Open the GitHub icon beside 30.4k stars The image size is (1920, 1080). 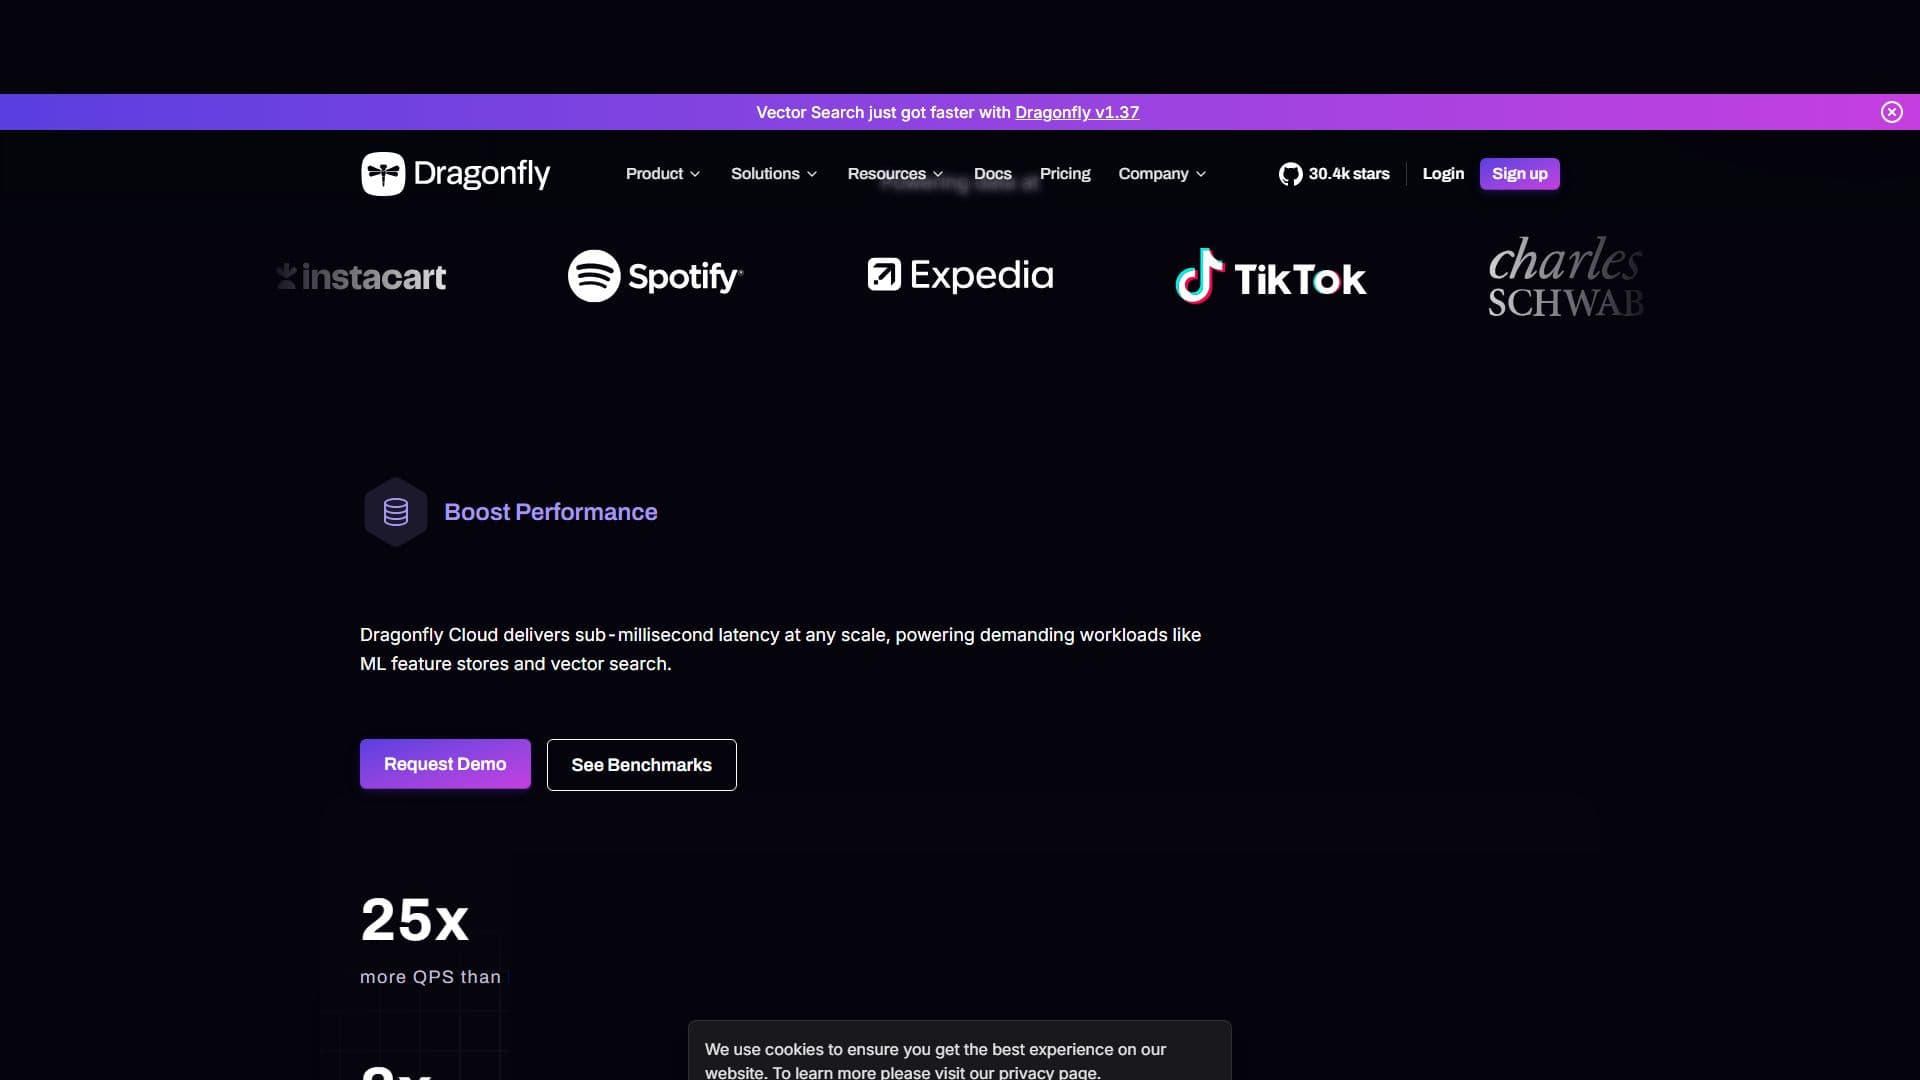click(x=1290, y=174)
